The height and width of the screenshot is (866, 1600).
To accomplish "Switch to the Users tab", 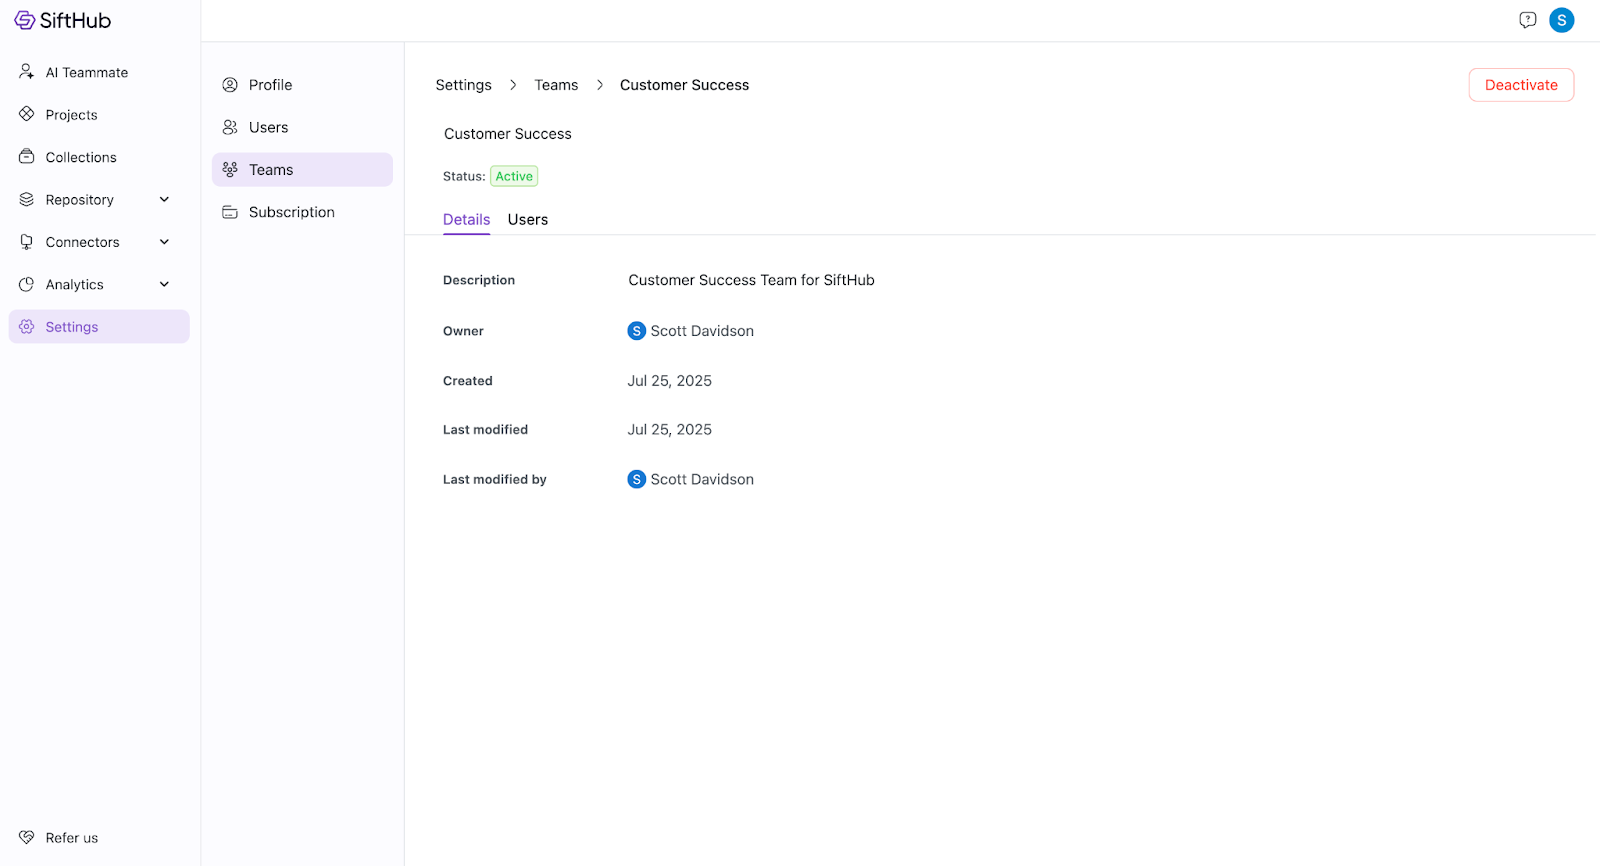I will pyautogui.click(x=527, y=220).
